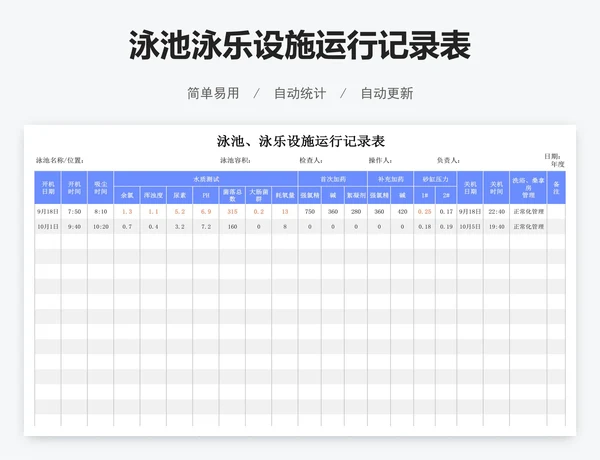This screenshot has height=460, width=600.
Task: Click the orange 0.2 大肠菌群 cell
Action: [259, 211]
